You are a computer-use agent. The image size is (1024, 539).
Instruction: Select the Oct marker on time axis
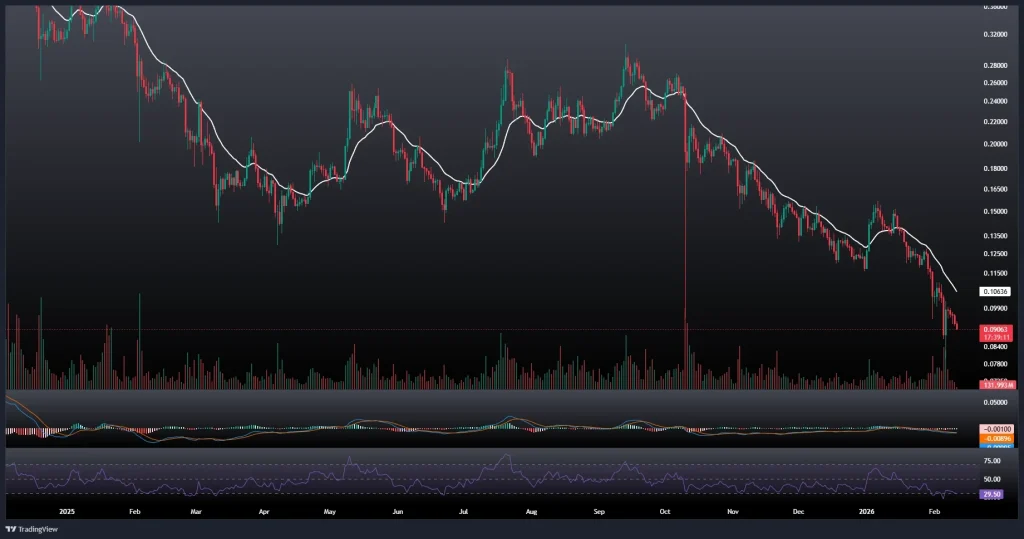(x=665, y=509)
